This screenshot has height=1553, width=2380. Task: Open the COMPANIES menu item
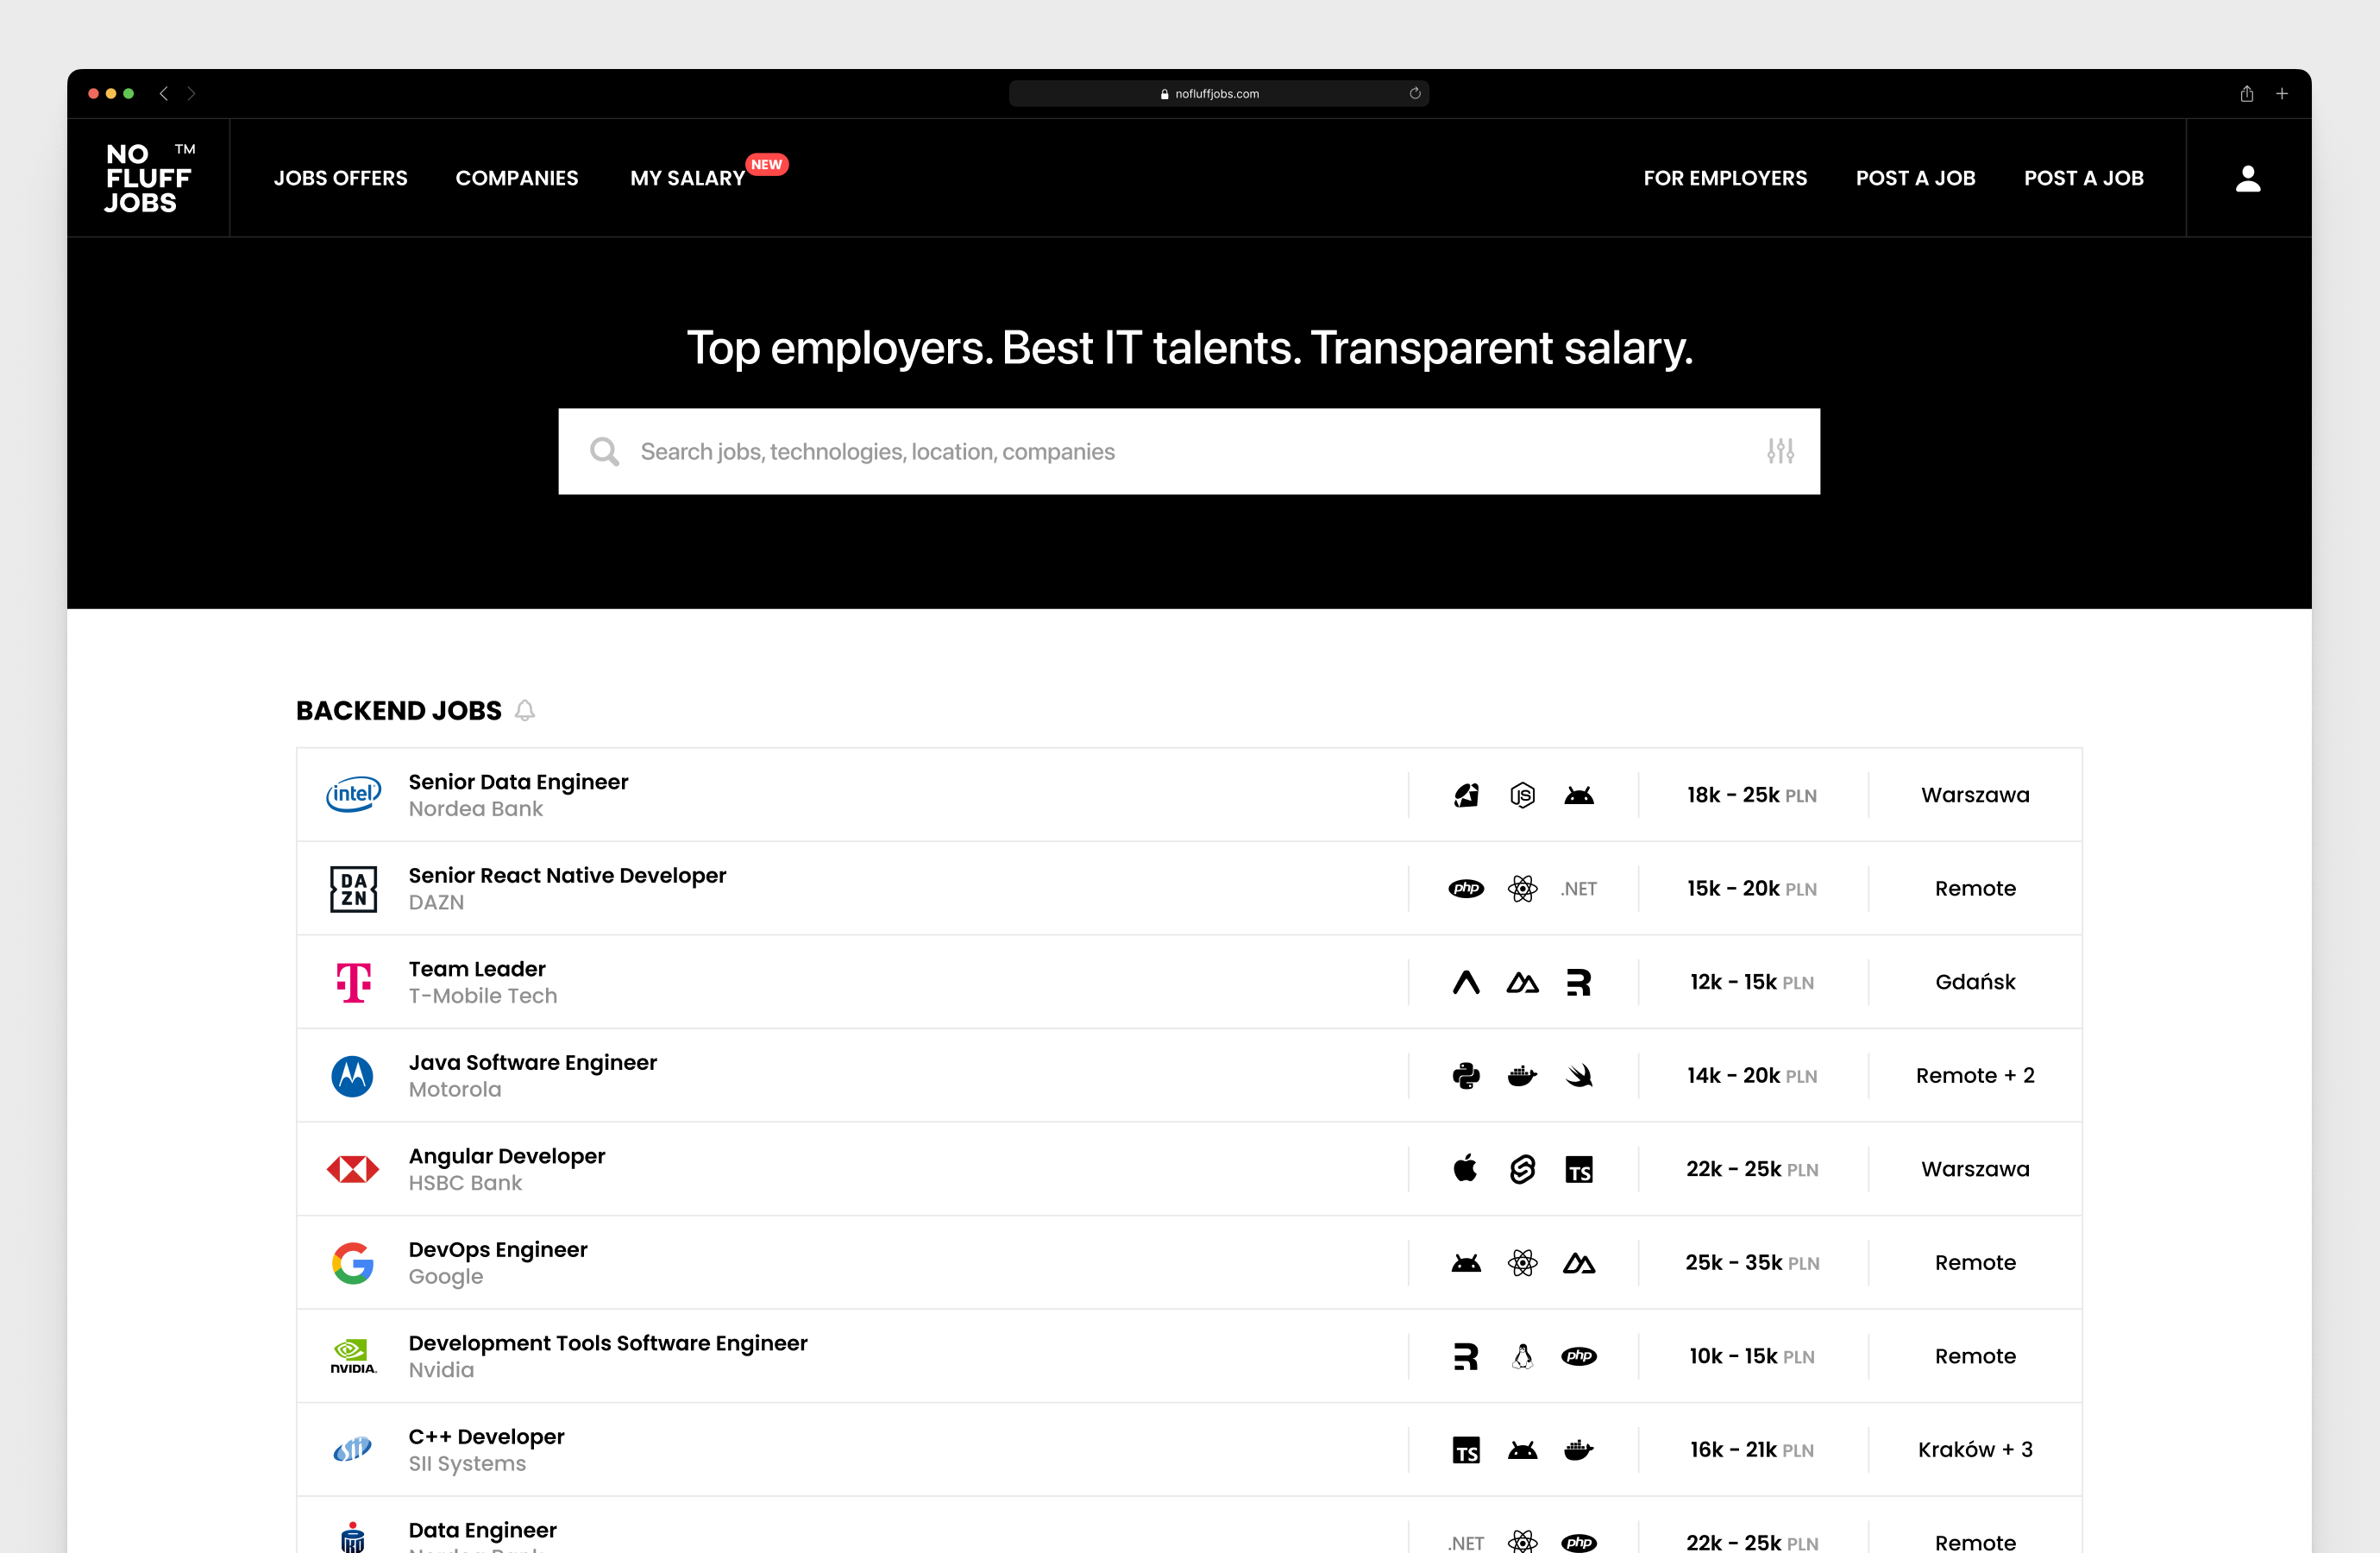coord(517,178)
